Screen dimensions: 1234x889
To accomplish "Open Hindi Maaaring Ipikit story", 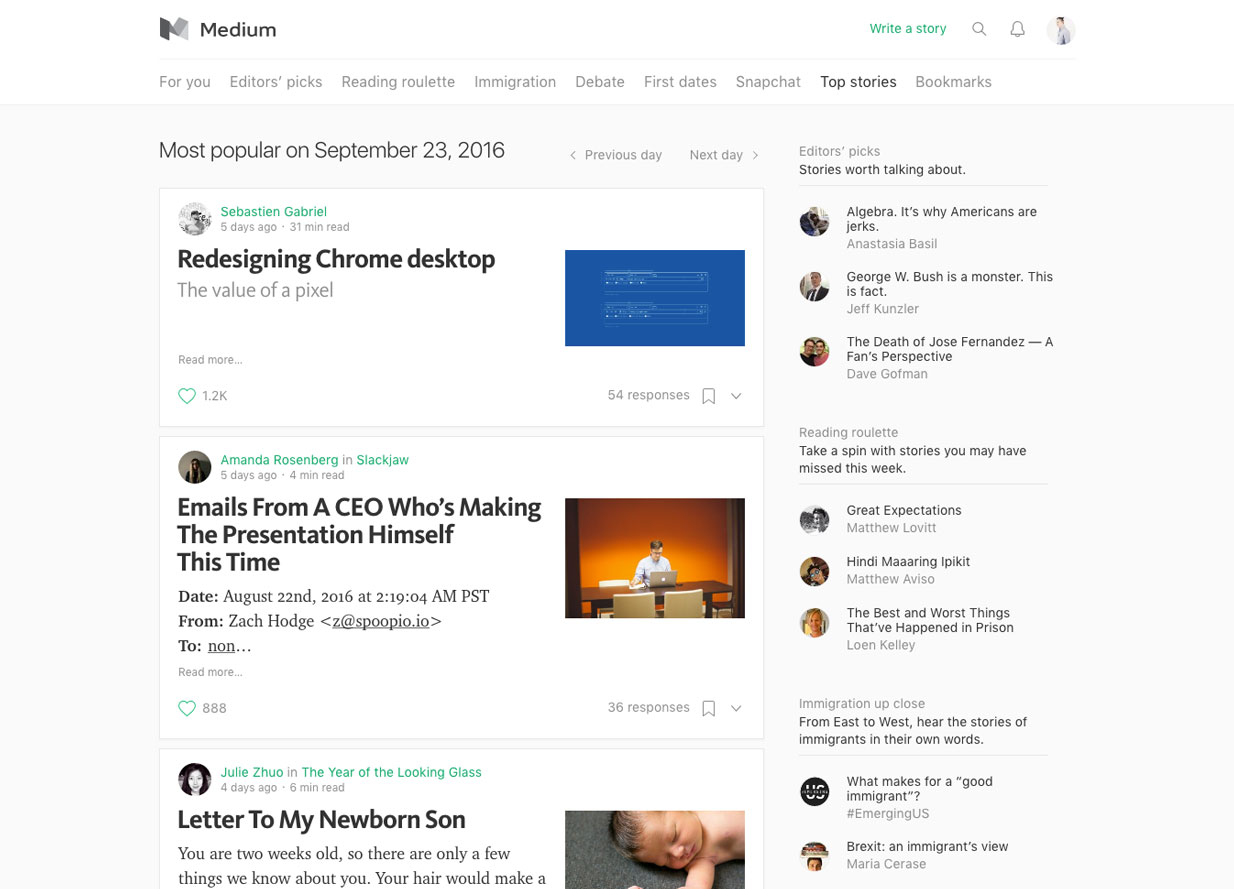I will click(908, 562).
